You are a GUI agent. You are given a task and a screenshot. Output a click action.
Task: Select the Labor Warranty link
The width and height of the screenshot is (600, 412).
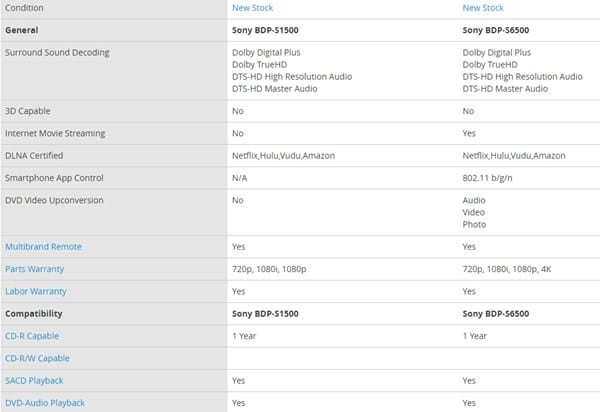point(35,291)
